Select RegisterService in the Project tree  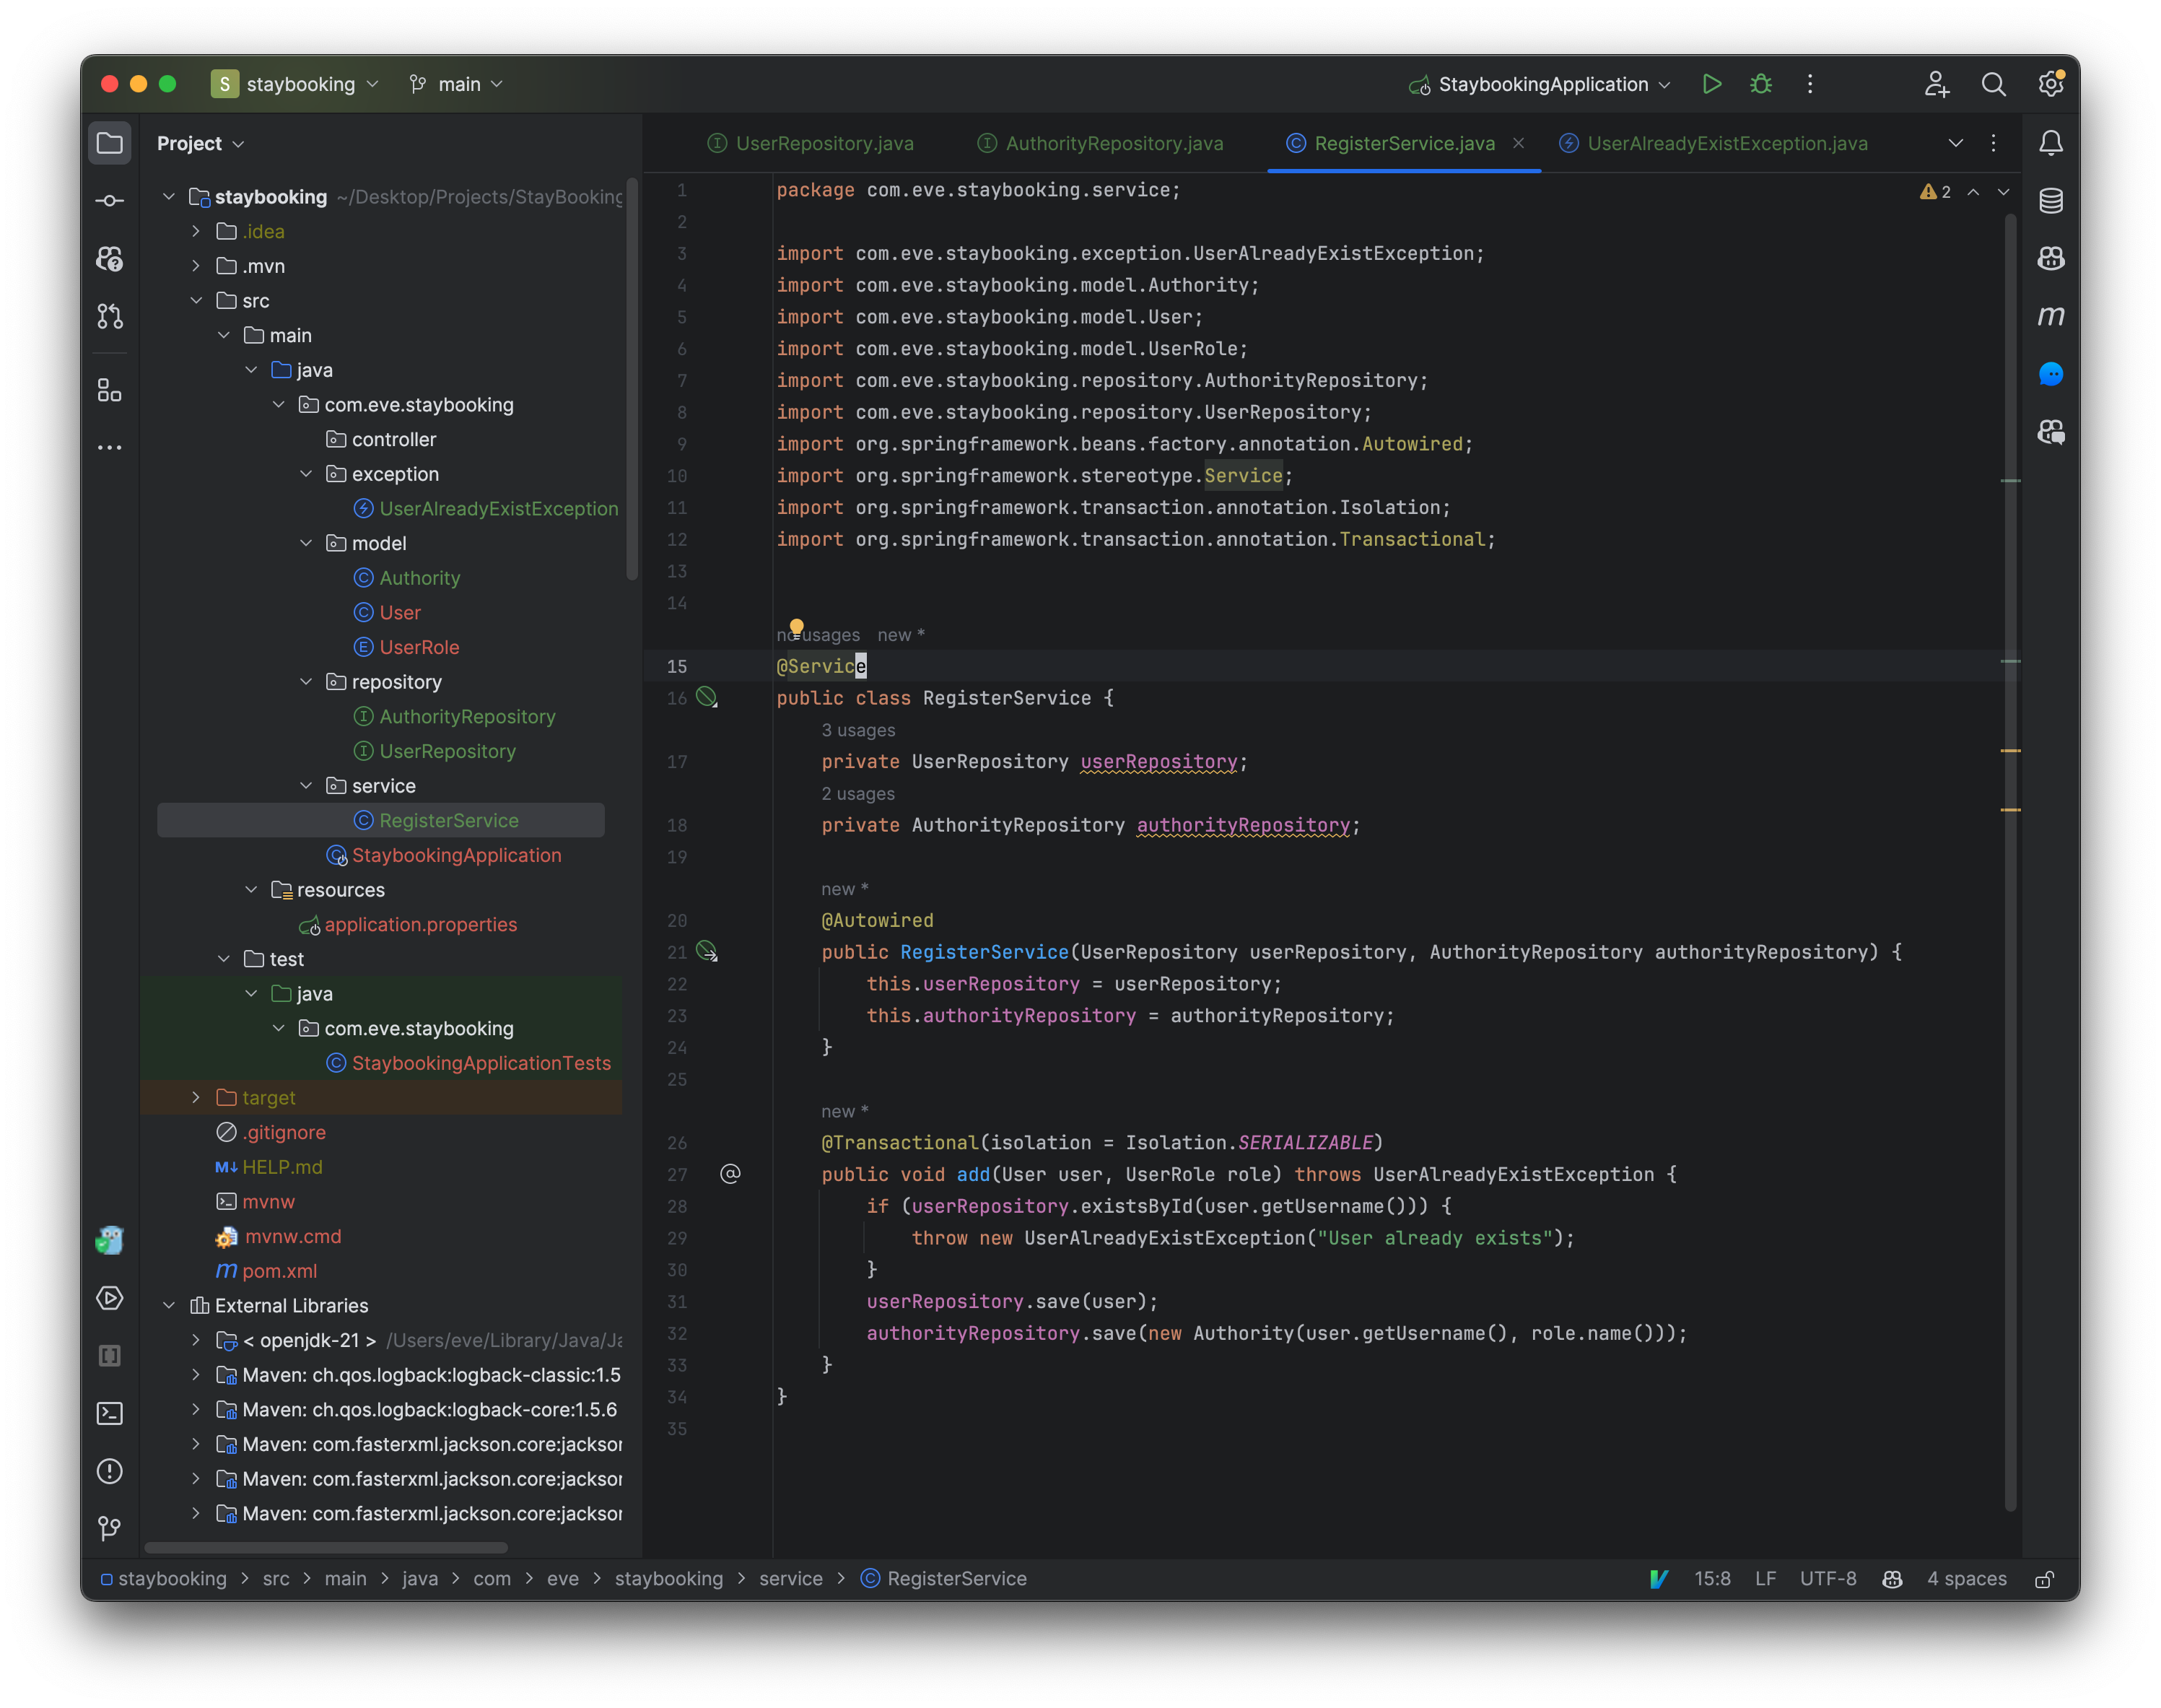pyautogui.click(x=450, y=820)
